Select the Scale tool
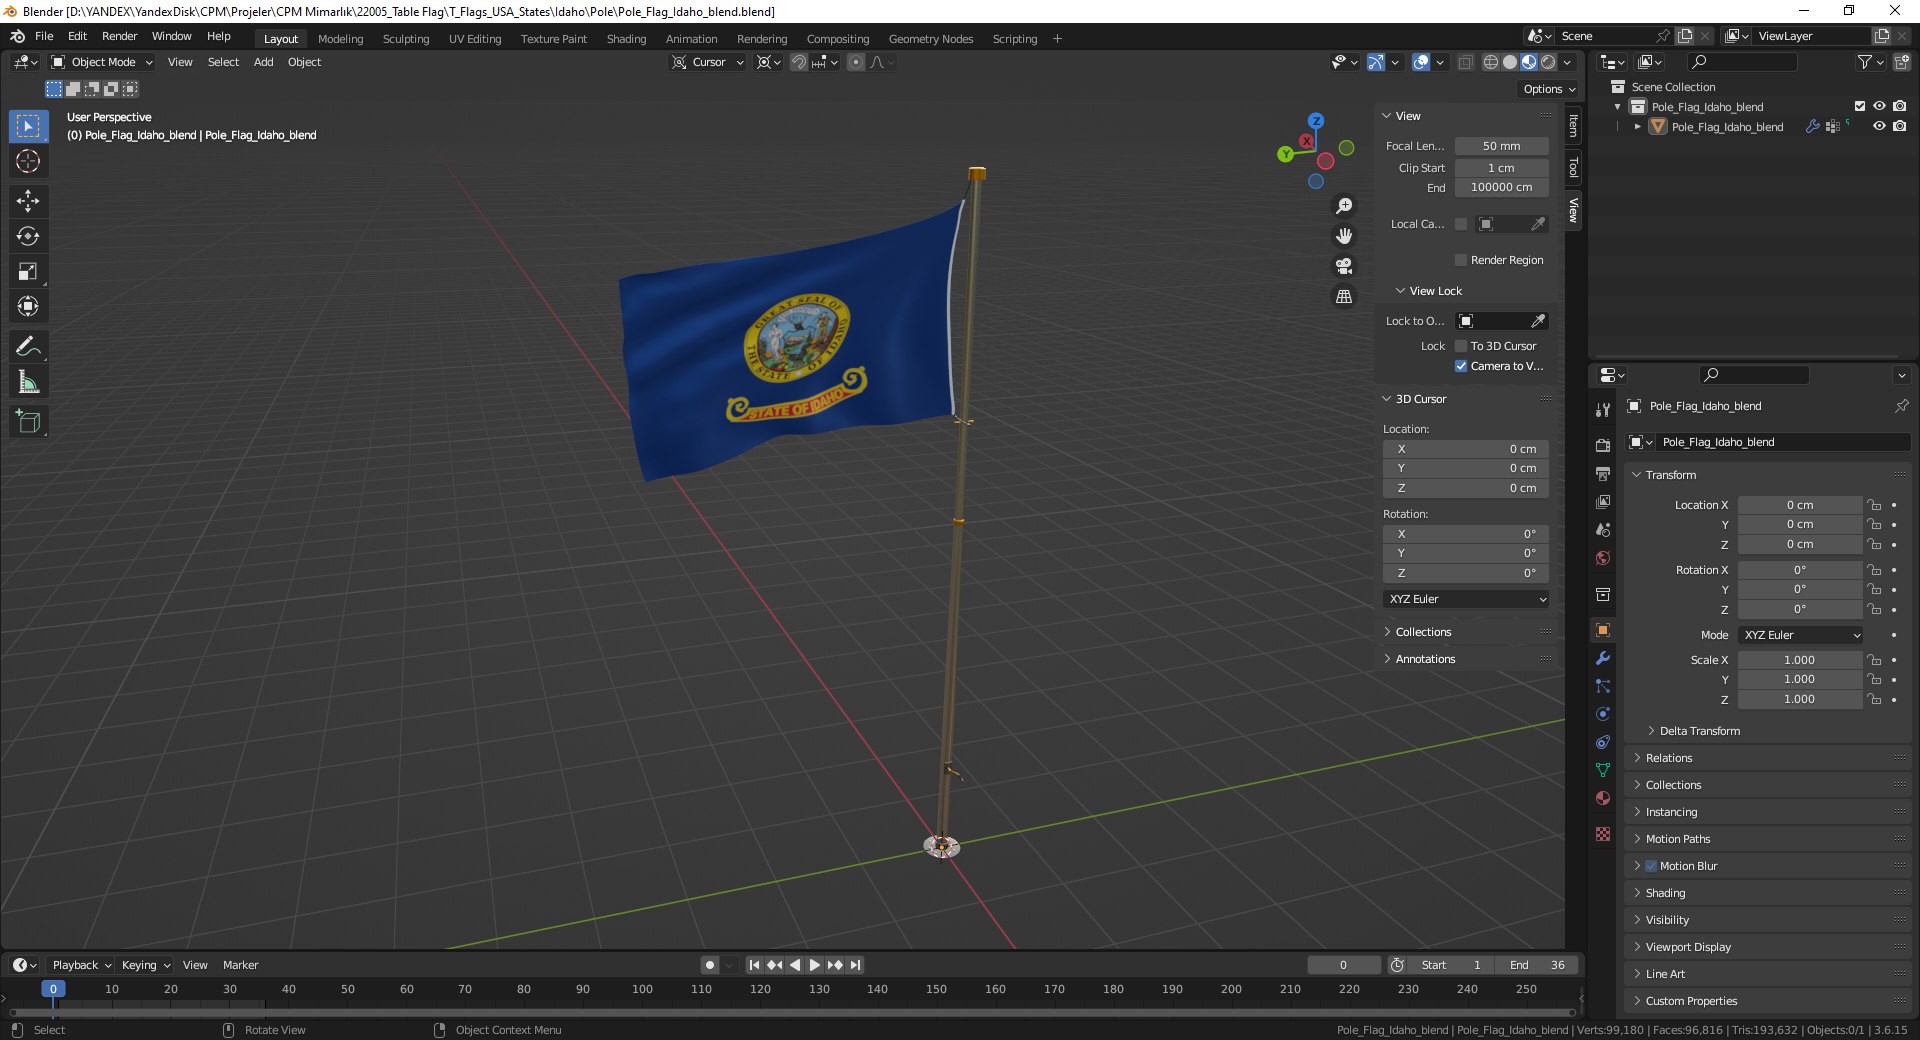1920x1040 pixels. [x=28, y=271]
